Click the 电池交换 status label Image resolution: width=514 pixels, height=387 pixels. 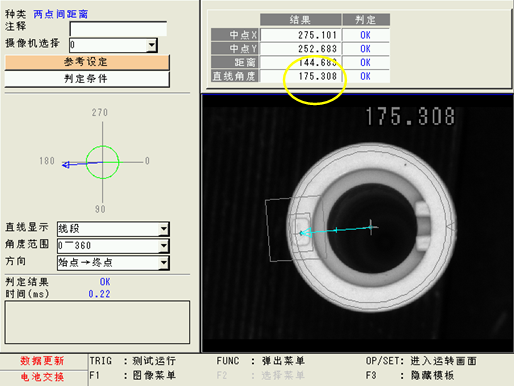tap(42, 377)
